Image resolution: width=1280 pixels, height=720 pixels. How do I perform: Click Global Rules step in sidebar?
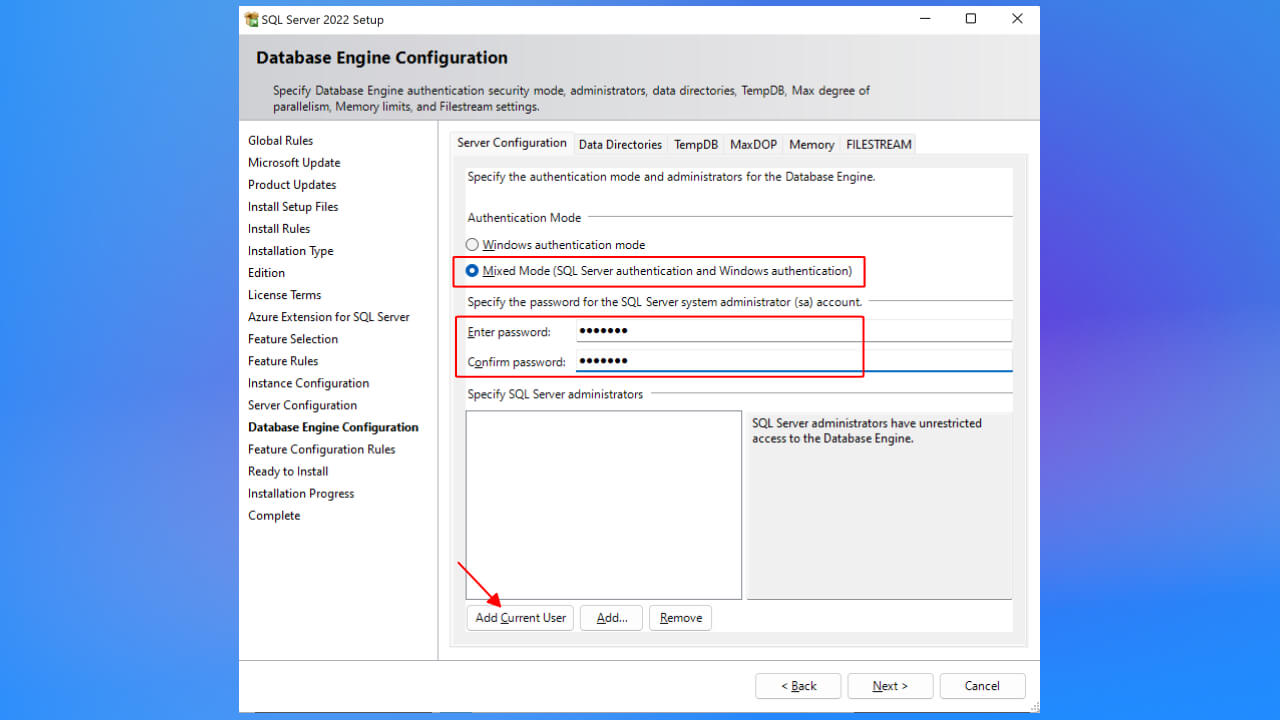281,141
